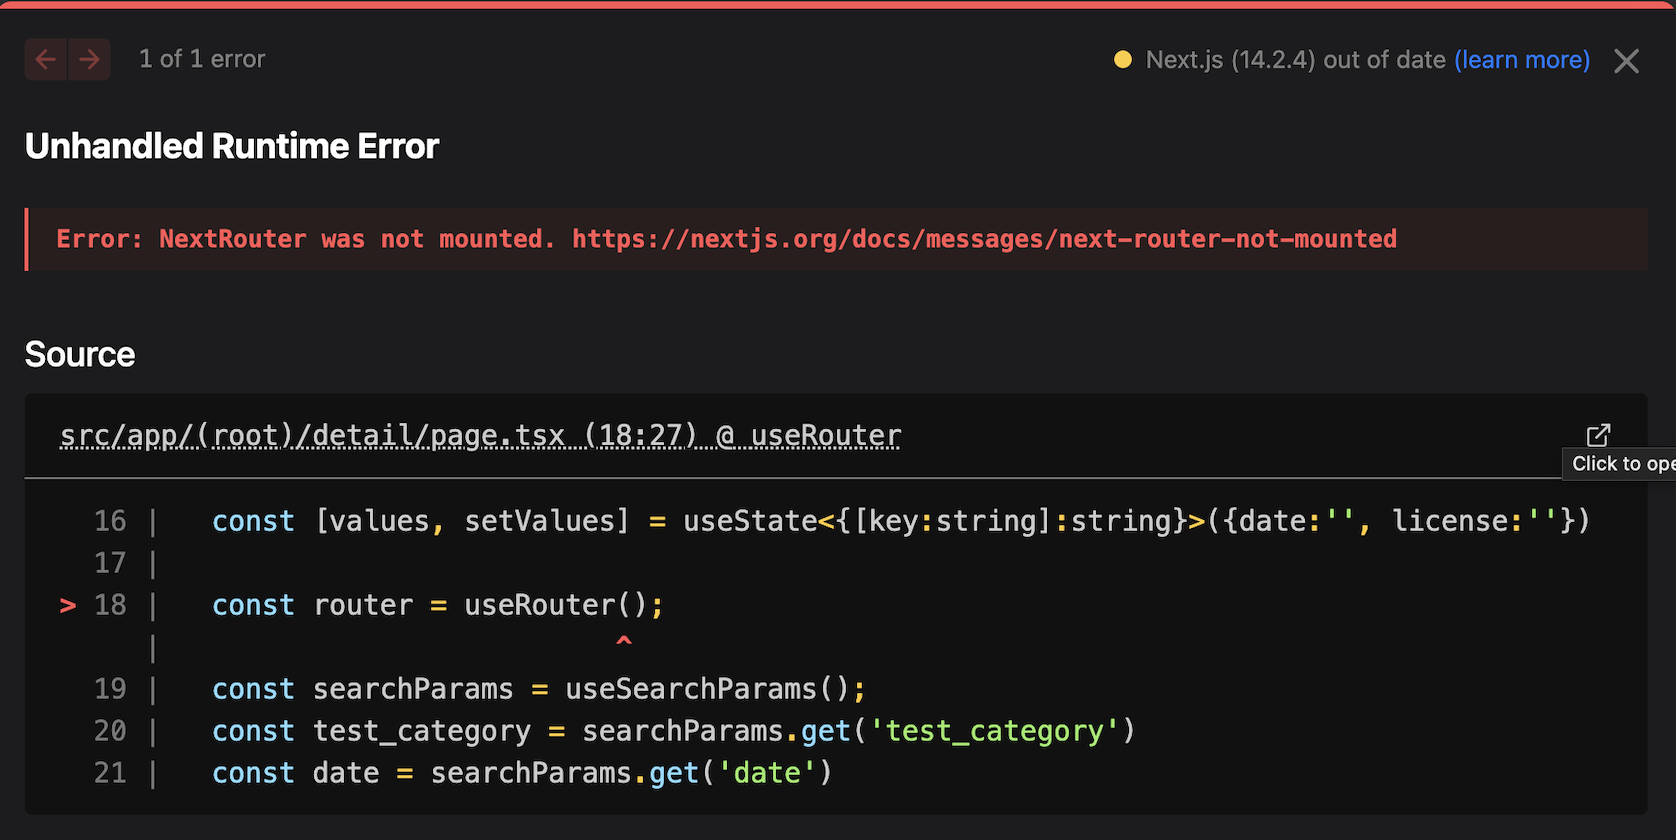Click the 'Unhandled Runtime Error' heading
Viewport: 1676px width, 840px height.
(x=232, y=146)
